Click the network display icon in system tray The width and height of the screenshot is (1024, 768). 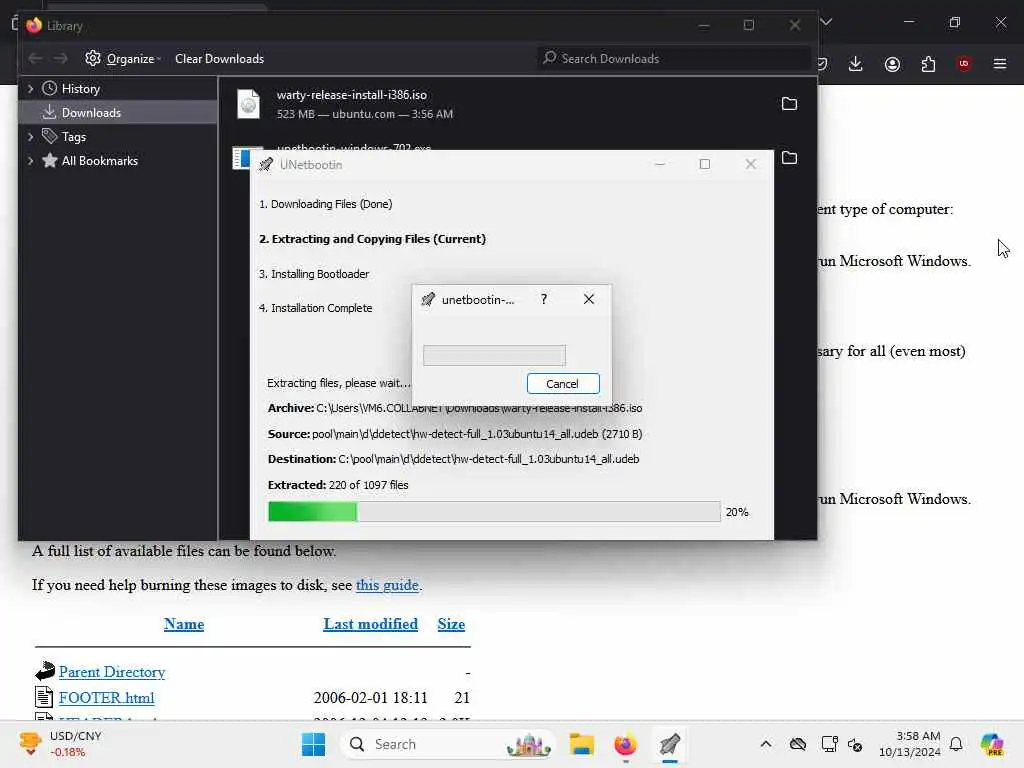[829, 744]
